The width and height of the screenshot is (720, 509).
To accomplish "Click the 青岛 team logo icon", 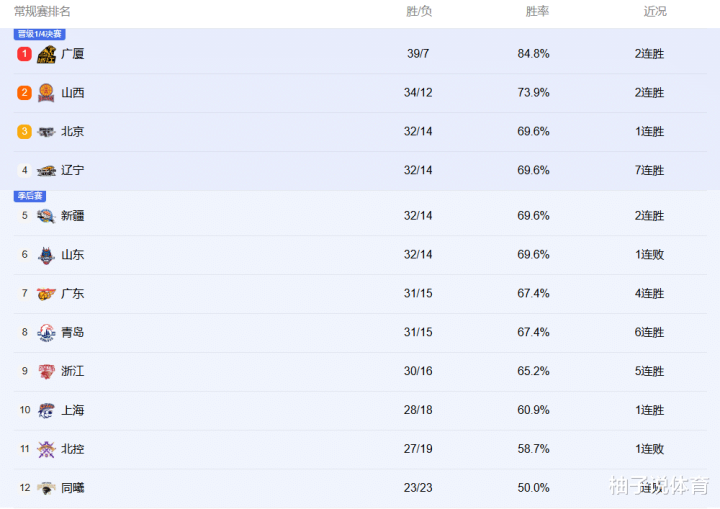I will coord(46,333).
